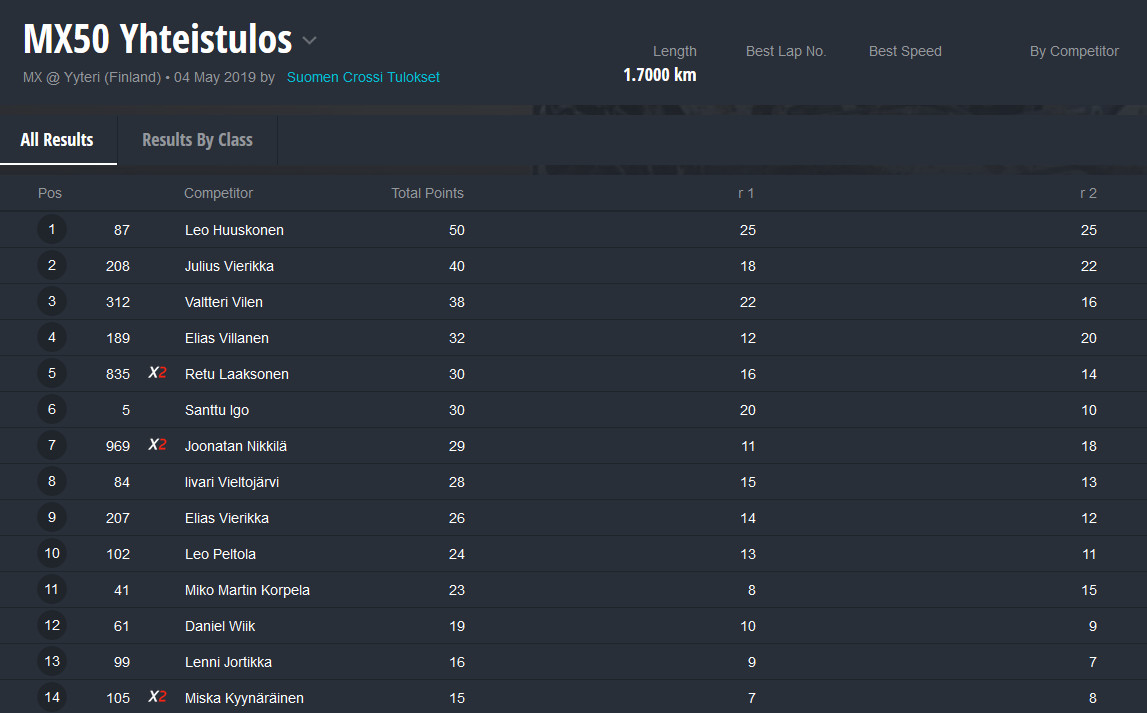Click the r 2 column header
Screen dimensions: 1147x713
1088,193
